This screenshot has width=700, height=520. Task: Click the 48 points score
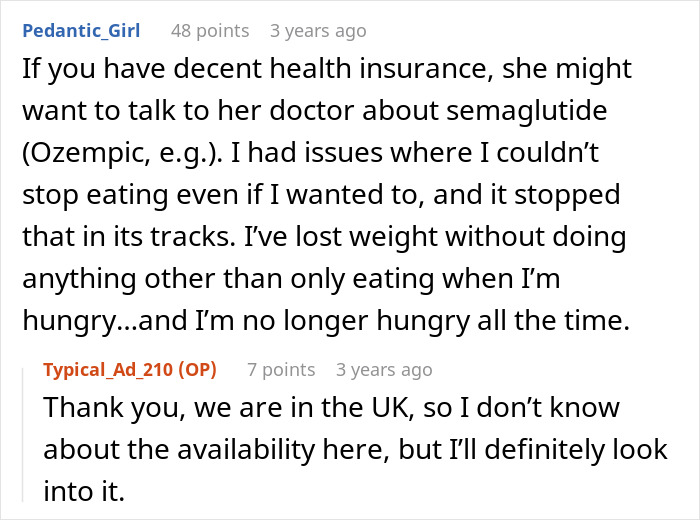pyautogui.click(x=209, y=31)
